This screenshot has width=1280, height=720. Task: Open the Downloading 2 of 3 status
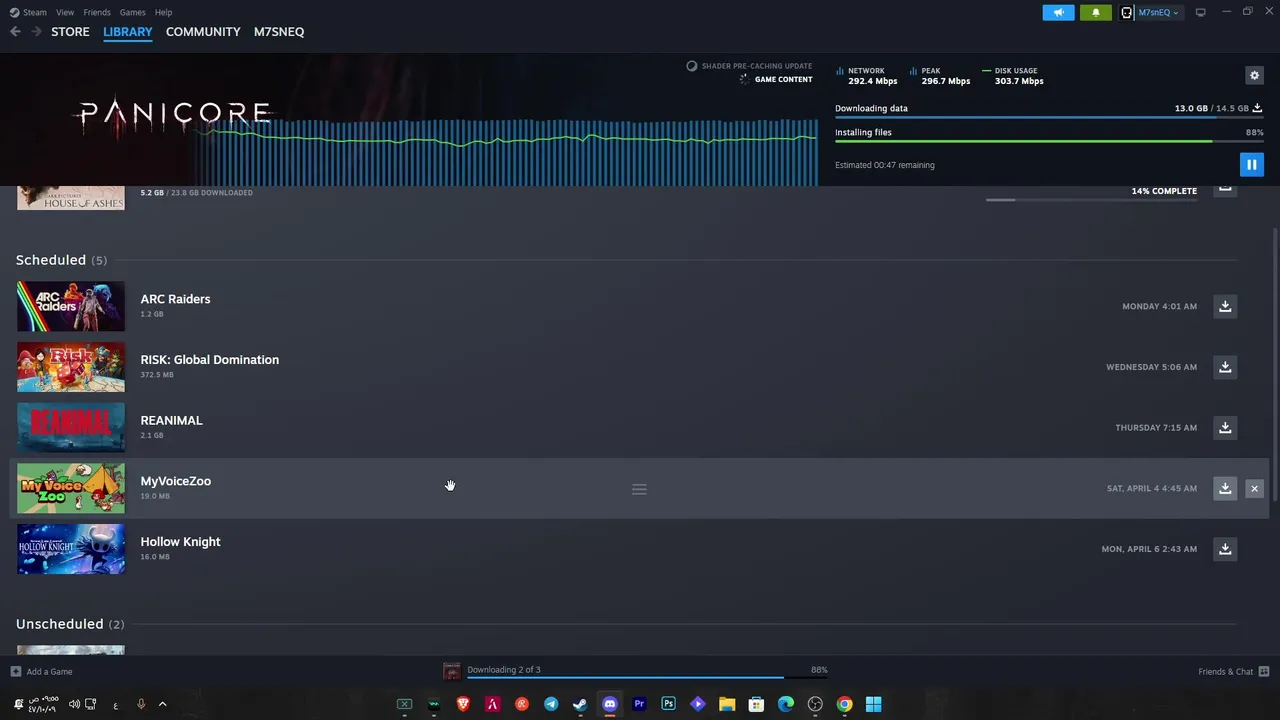tap(504, 670)
